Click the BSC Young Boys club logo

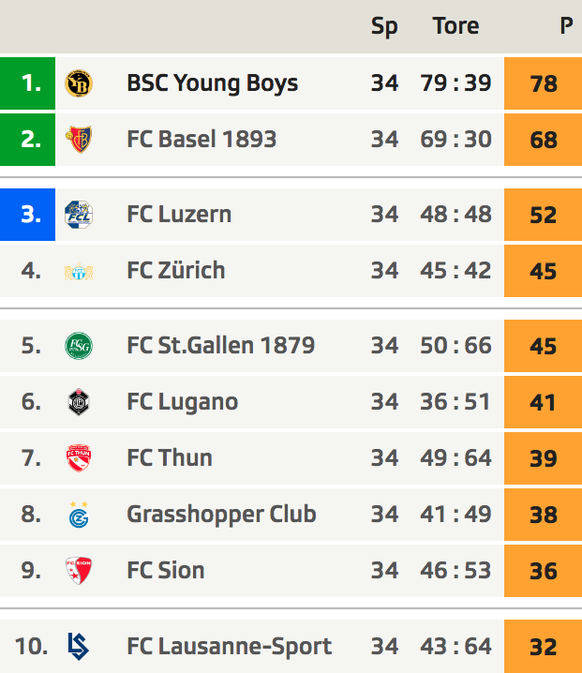point(79,83)
